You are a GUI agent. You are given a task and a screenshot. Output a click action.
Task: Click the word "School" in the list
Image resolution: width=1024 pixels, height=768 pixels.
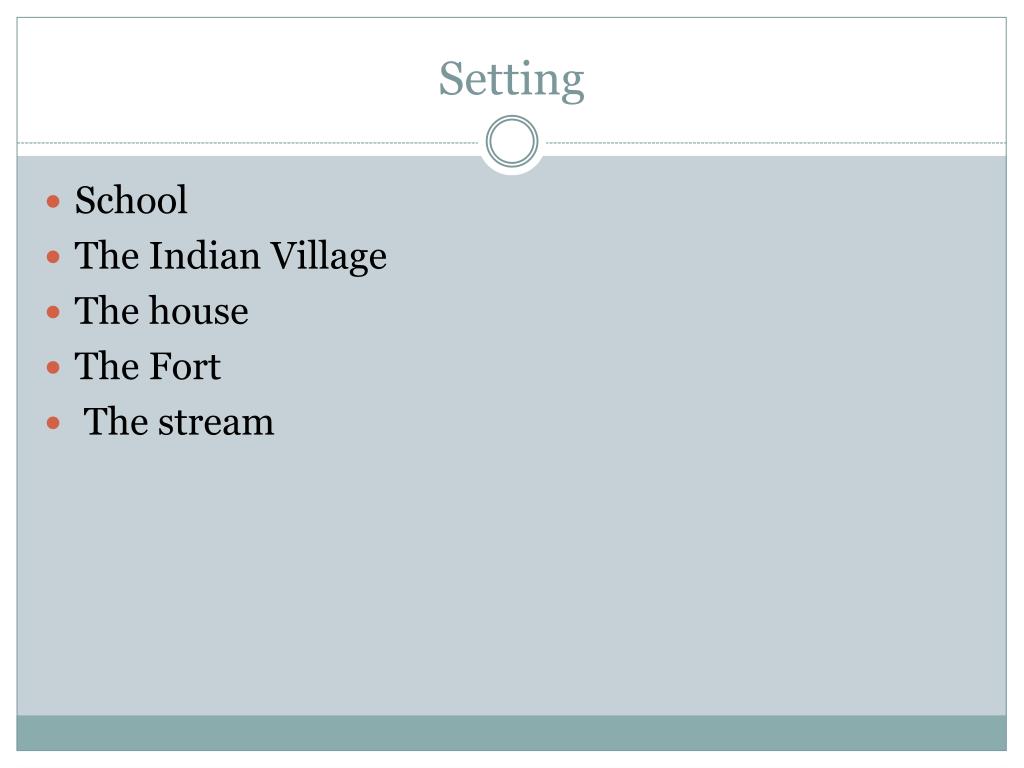pyautogui.click(x=131, y=200)
